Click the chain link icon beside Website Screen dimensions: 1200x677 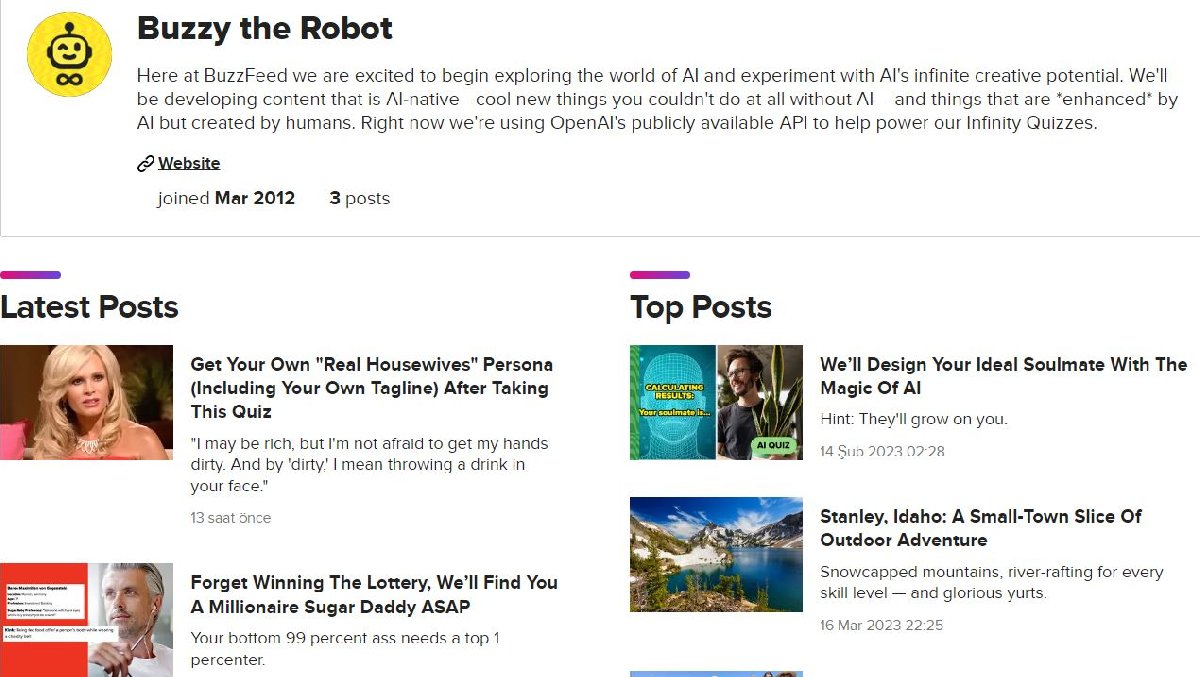145,164
